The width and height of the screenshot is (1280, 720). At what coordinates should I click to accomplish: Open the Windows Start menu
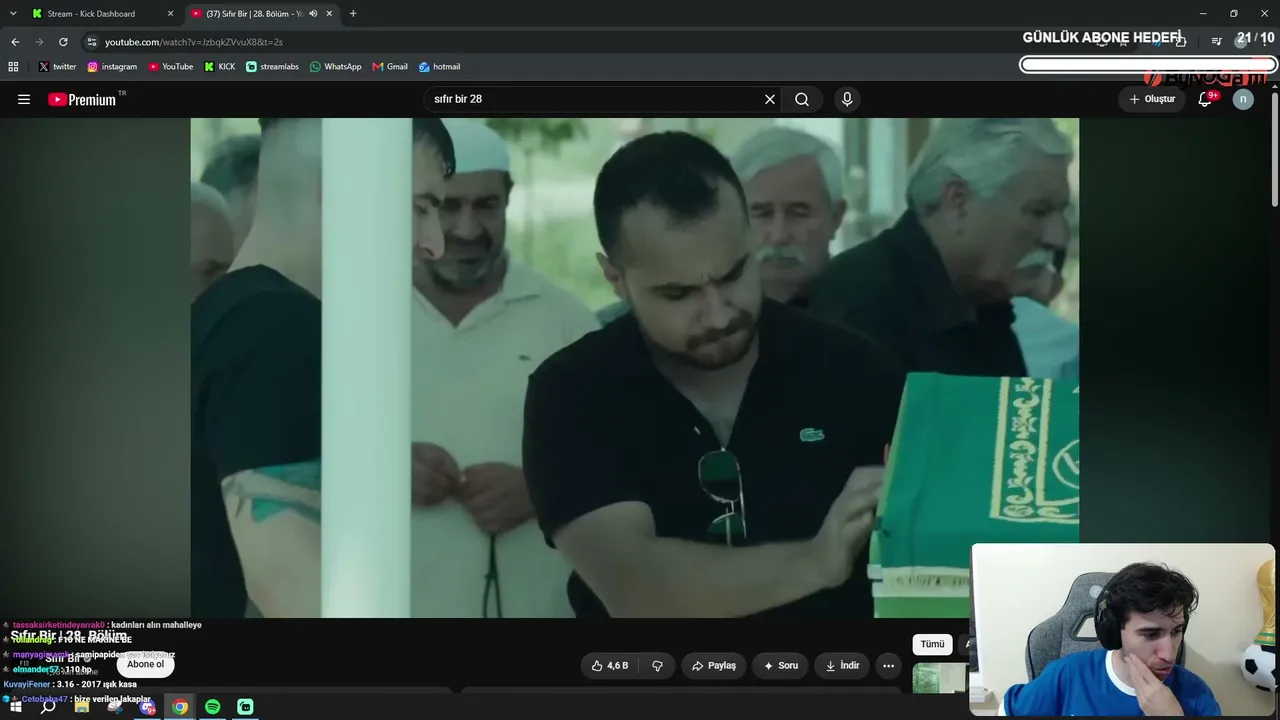[x=16, y=707]
